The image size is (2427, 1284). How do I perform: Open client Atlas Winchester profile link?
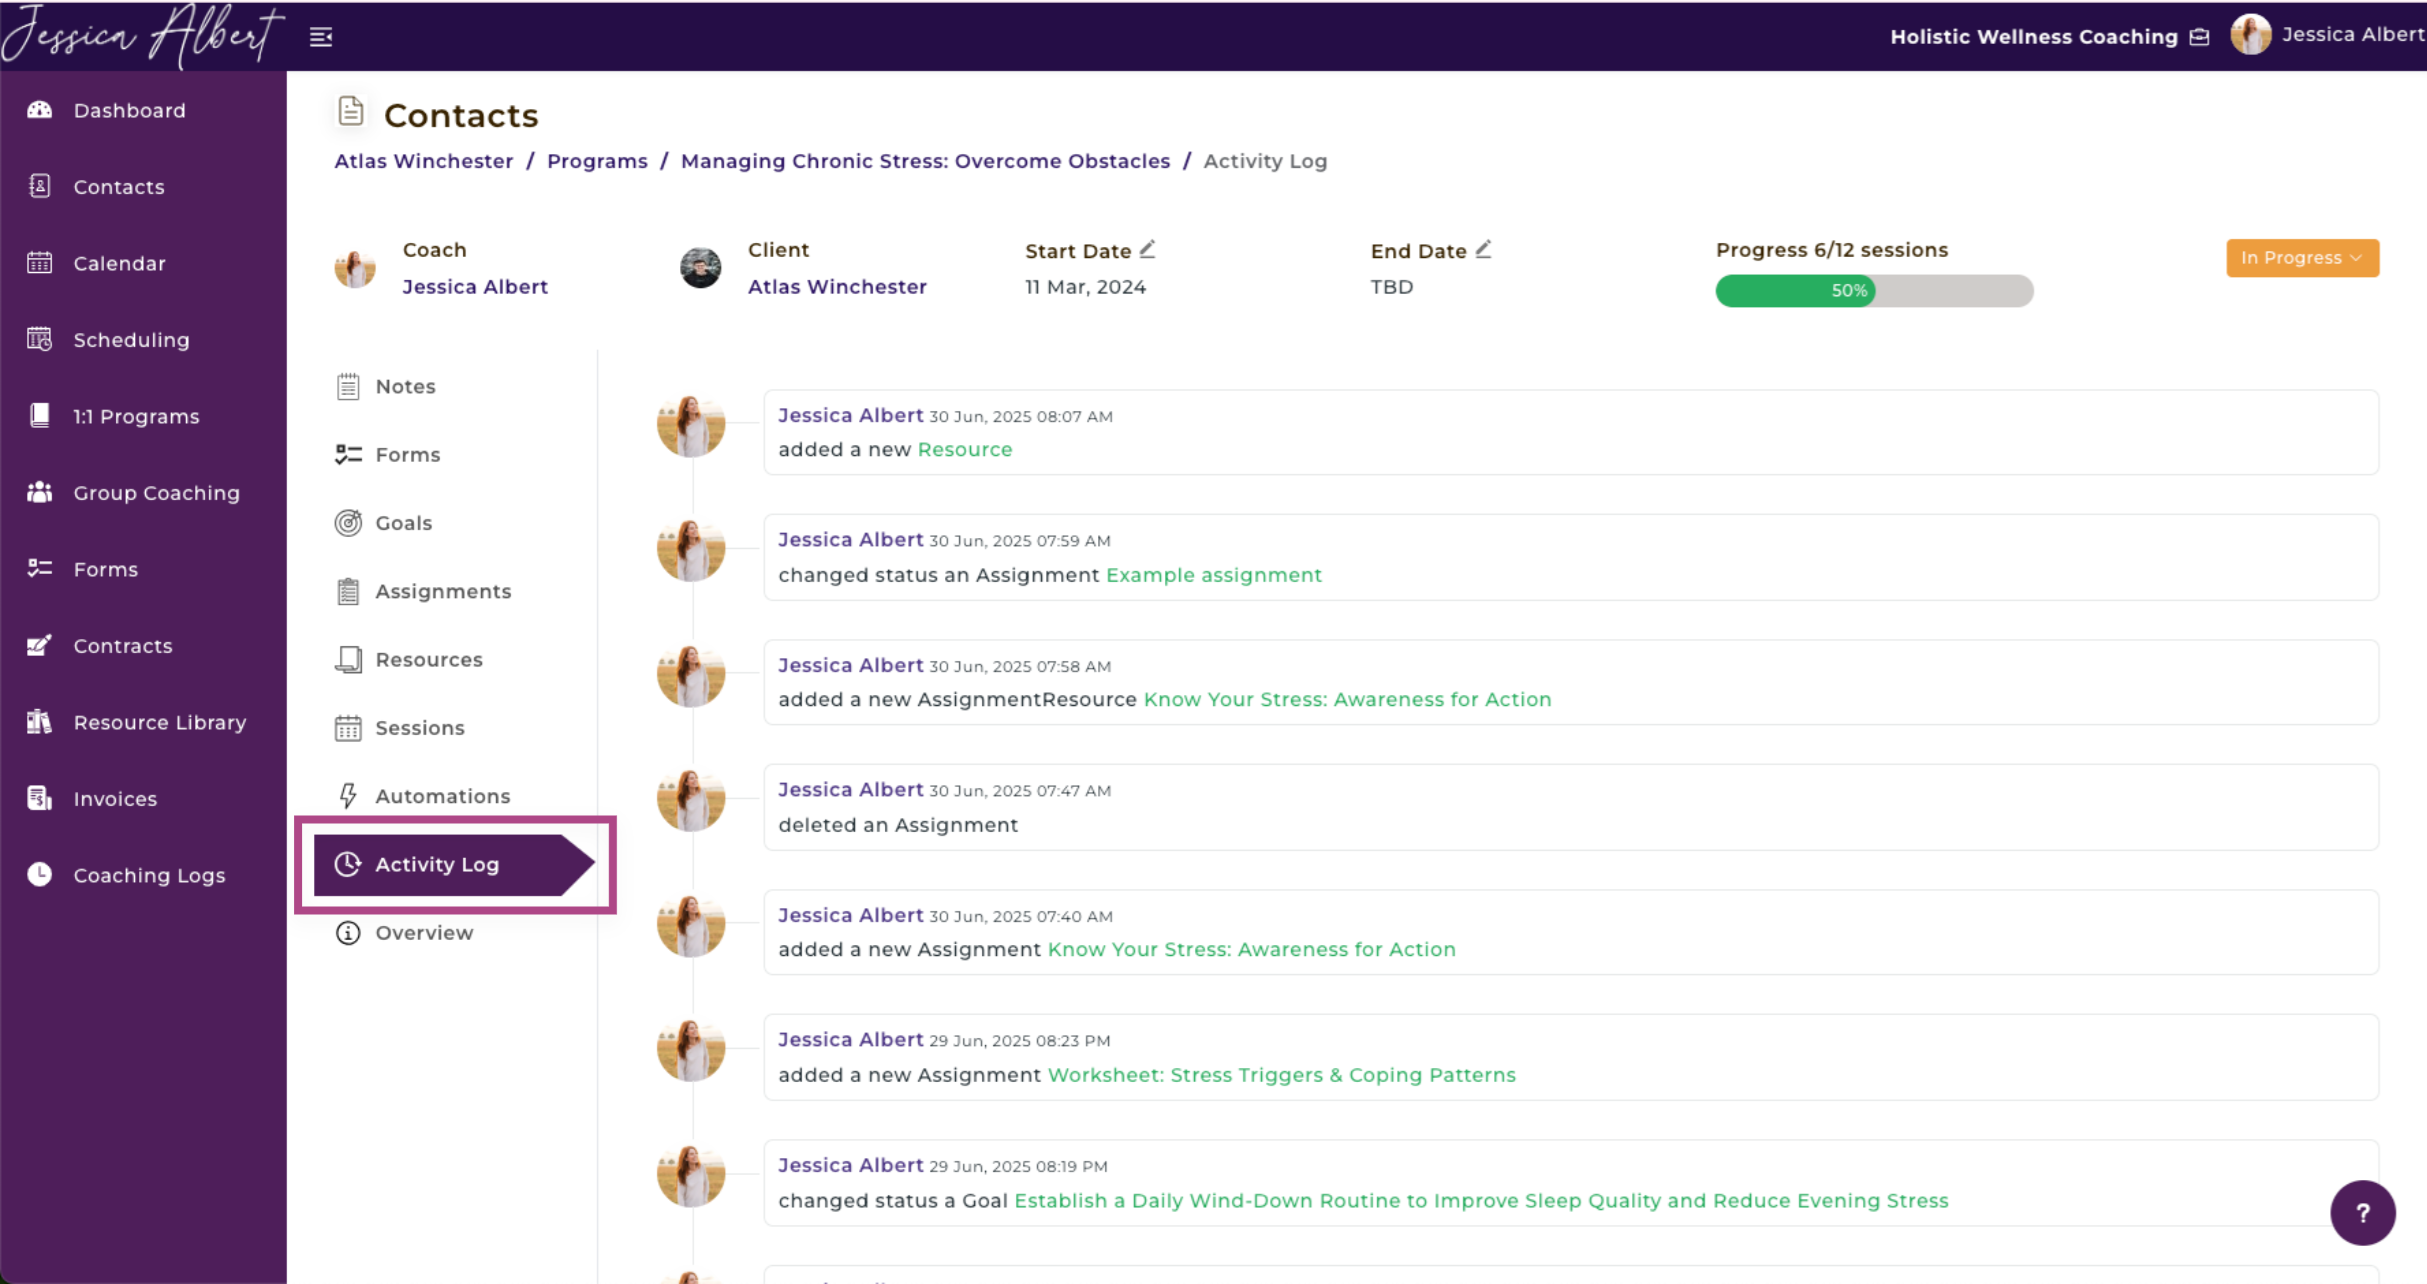point(837,287)
